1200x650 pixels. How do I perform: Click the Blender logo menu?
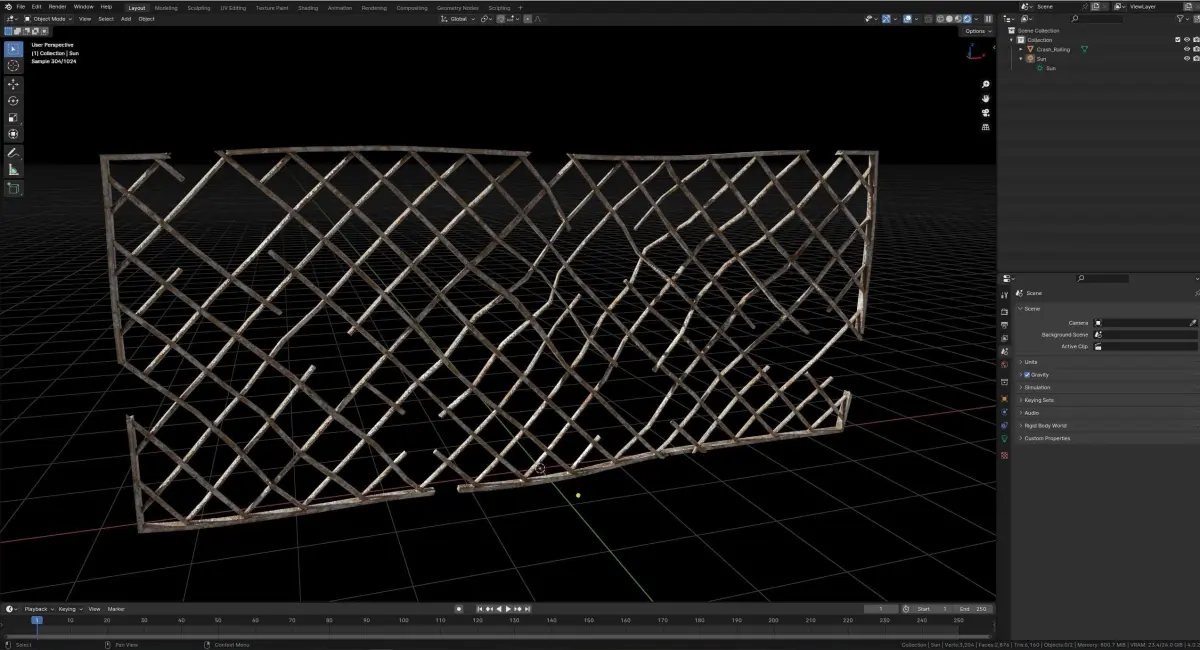point(7,7)
